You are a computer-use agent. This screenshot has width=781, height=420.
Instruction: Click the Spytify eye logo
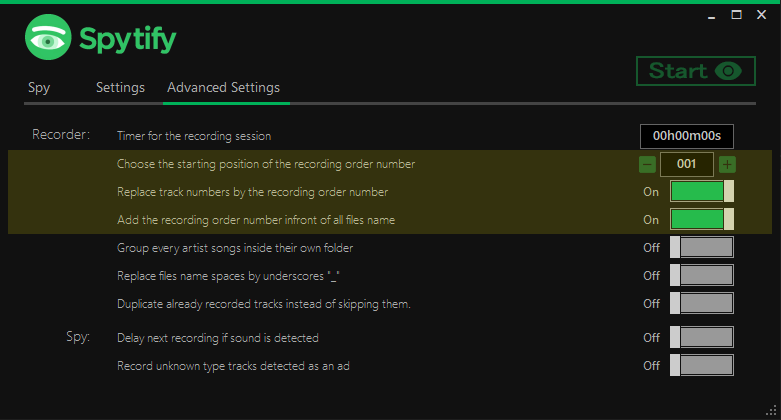tap(48, 37)
